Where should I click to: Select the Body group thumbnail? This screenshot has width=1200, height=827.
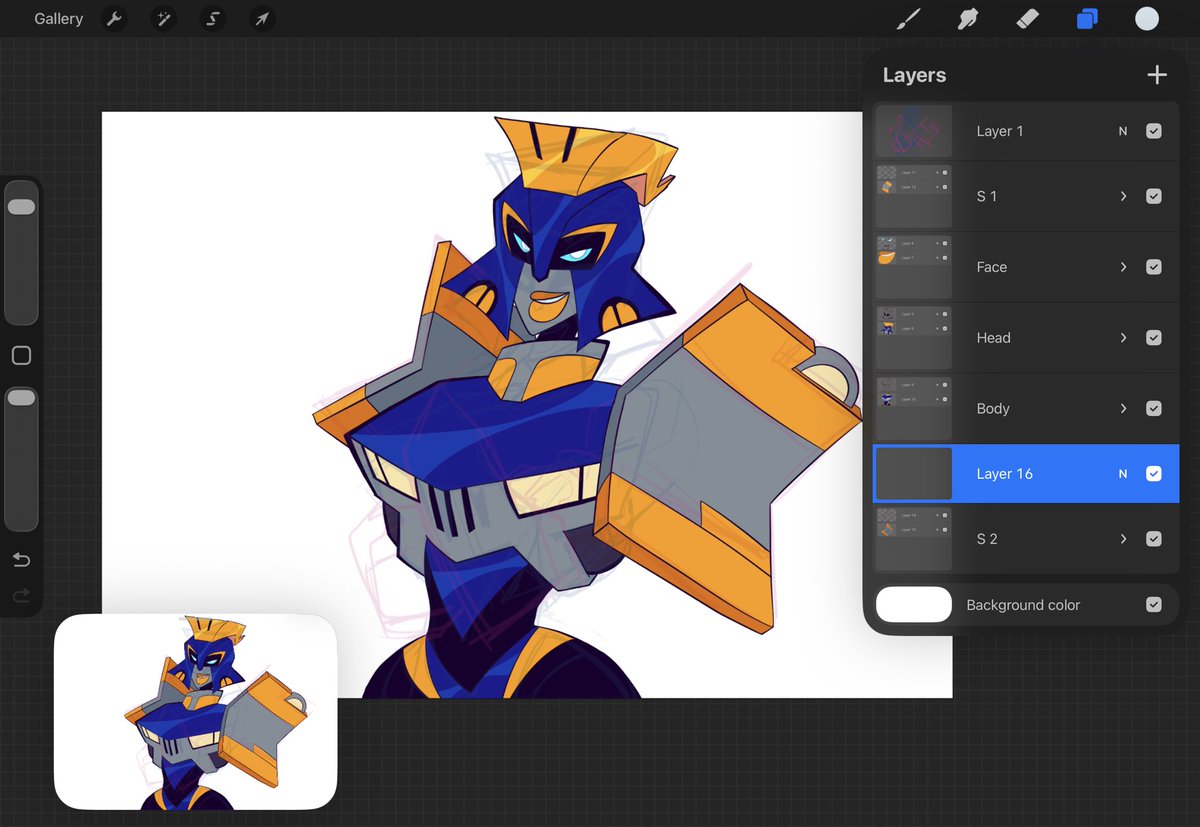point(914,408)
